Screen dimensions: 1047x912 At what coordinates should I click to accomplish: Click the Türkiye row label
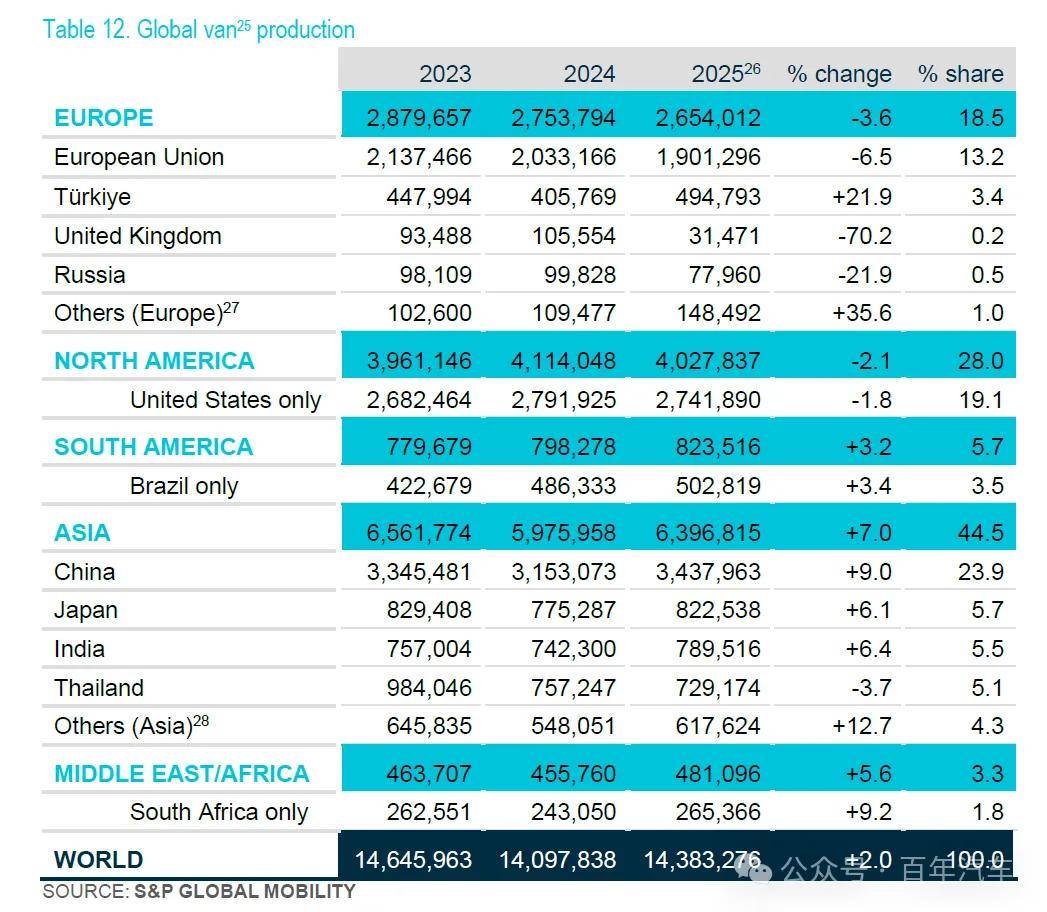click(x=92, y=197)
